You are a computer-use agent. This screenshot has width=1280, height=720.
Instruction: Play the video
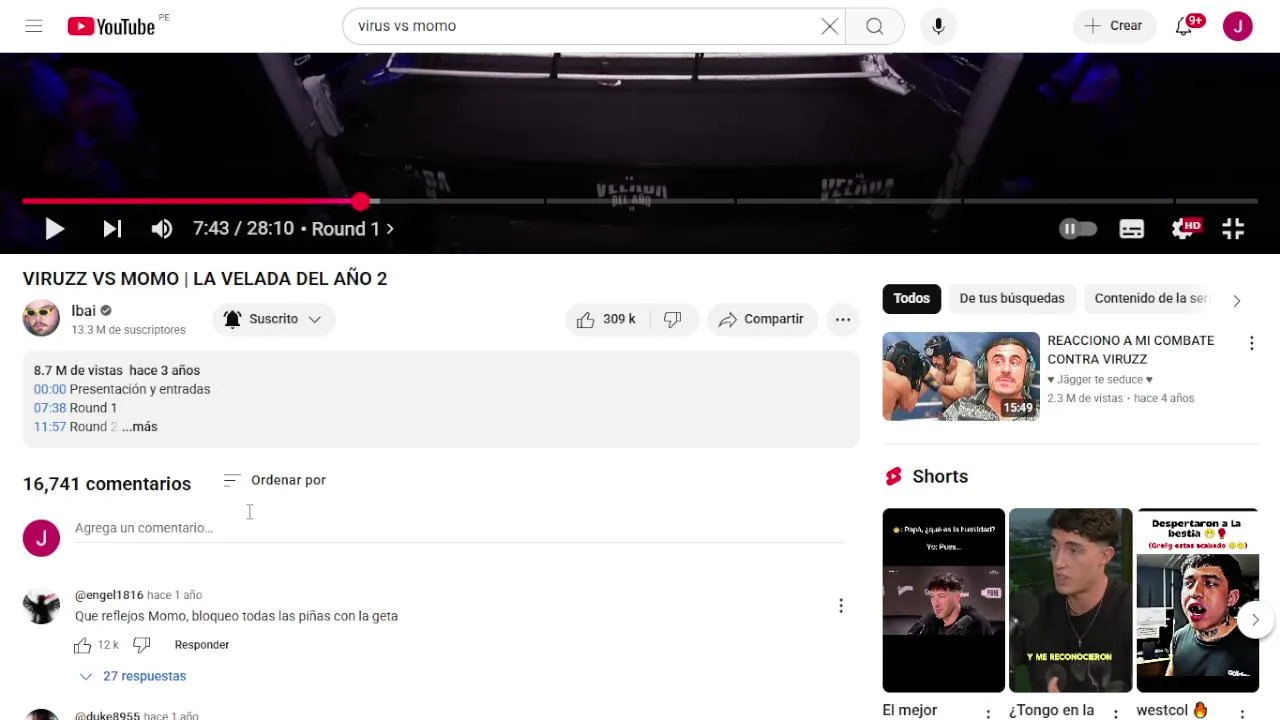[54, 229]
